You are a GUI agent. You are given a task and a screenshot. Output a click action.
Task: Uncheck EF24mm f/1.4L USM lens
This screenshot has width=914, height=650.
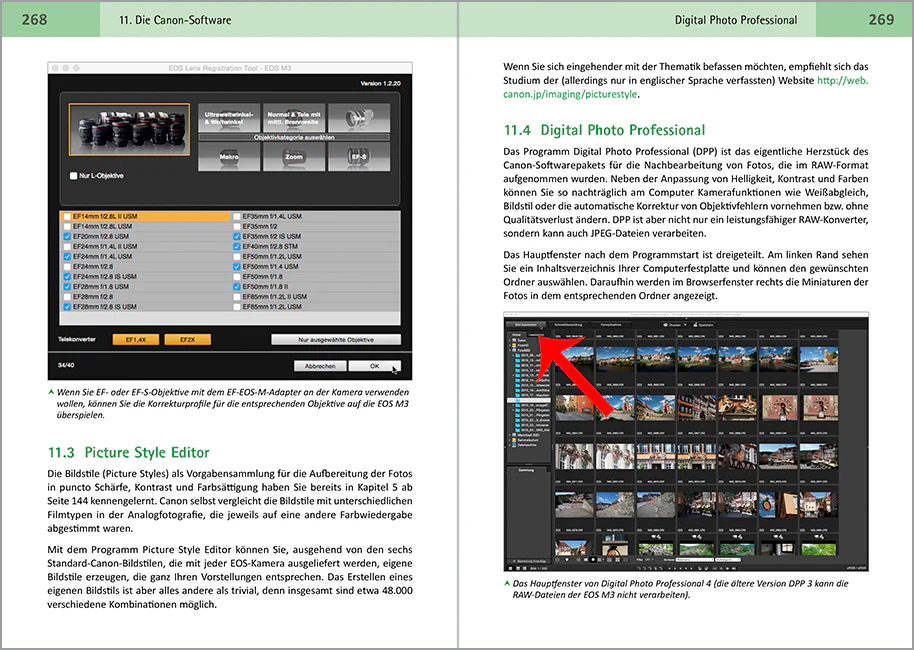click(x=67, y=257)
